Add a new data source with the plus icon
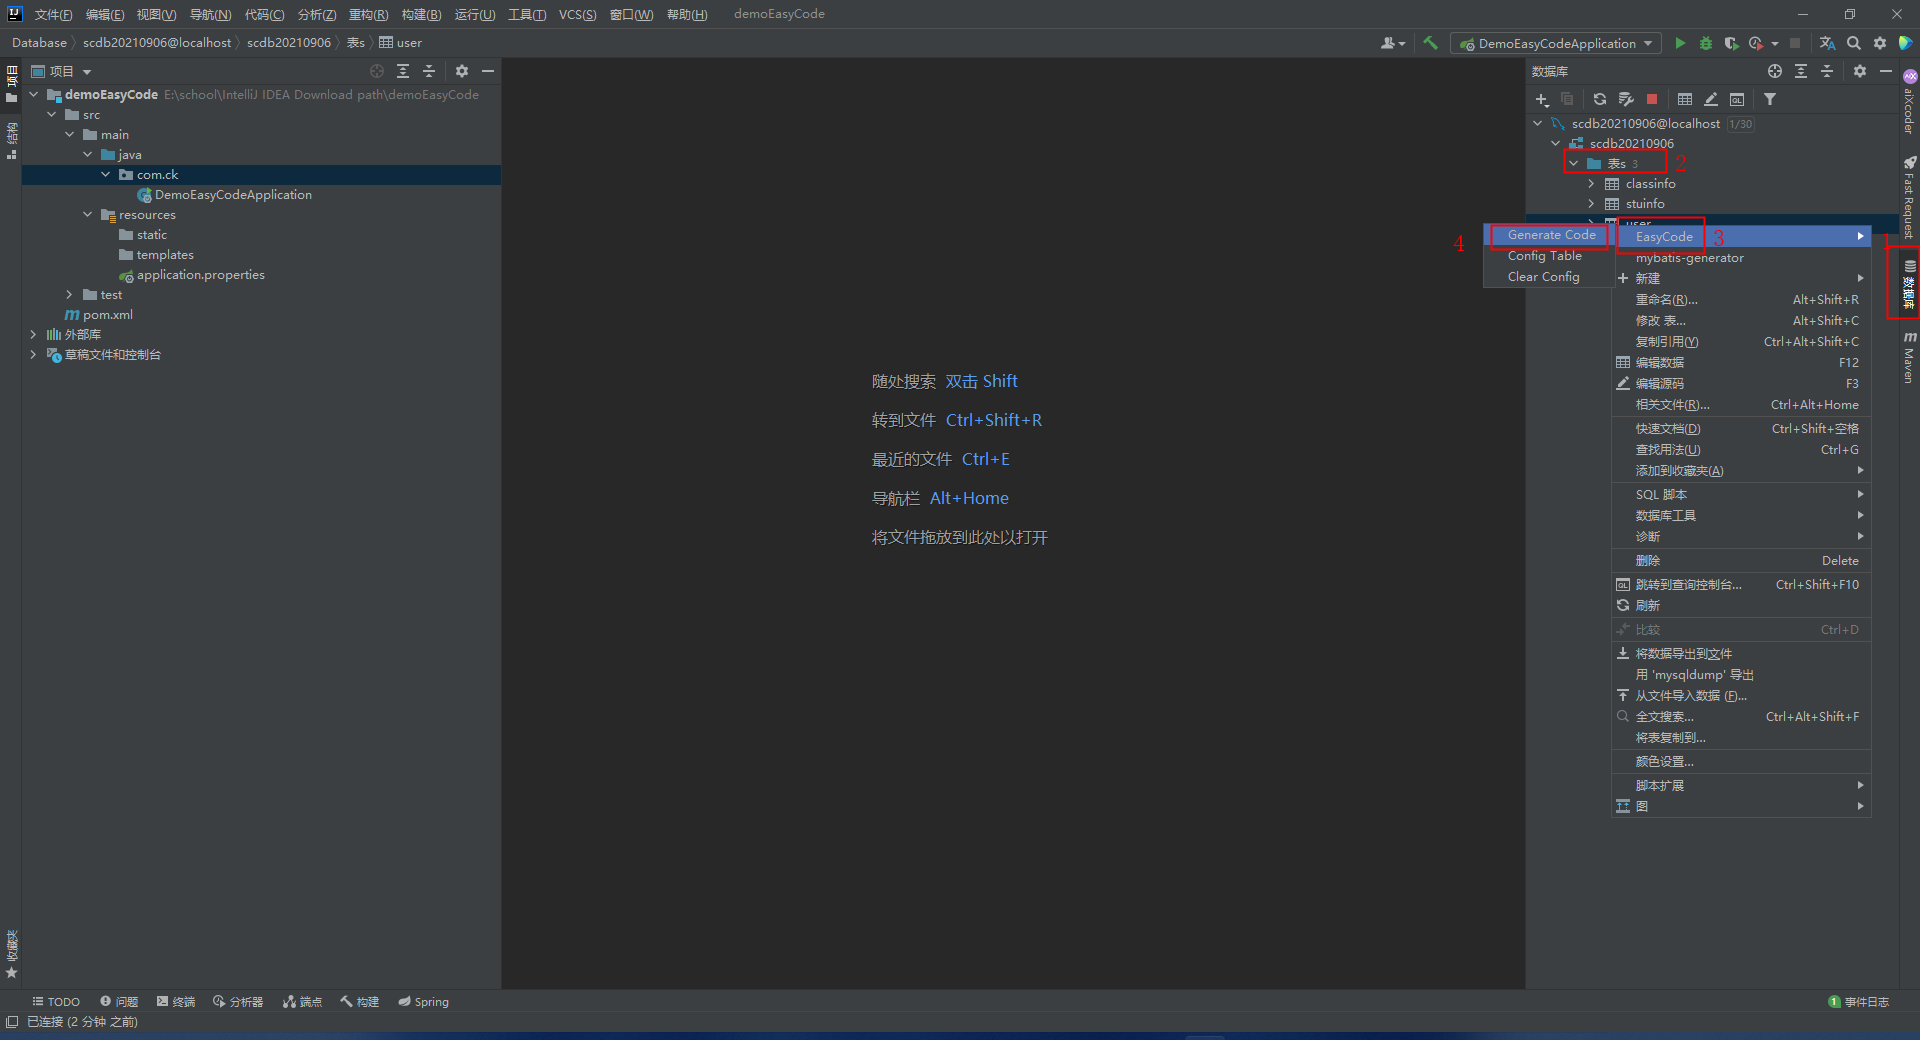The height and width of the screenshot is (1040, 1920). click(1541, 100)
